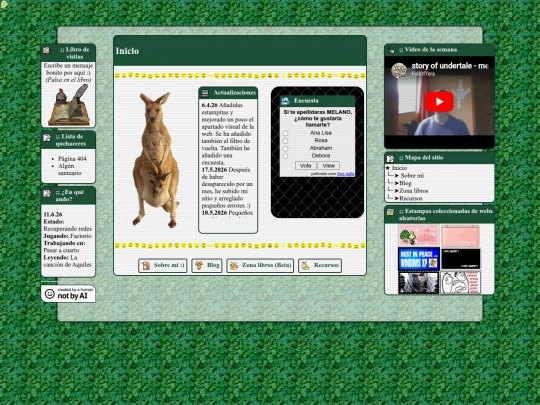The height and width of the screenshot is (405, 540).
Task: Click the Mapa del sitio header icon
Action: (x=390, y=158)
